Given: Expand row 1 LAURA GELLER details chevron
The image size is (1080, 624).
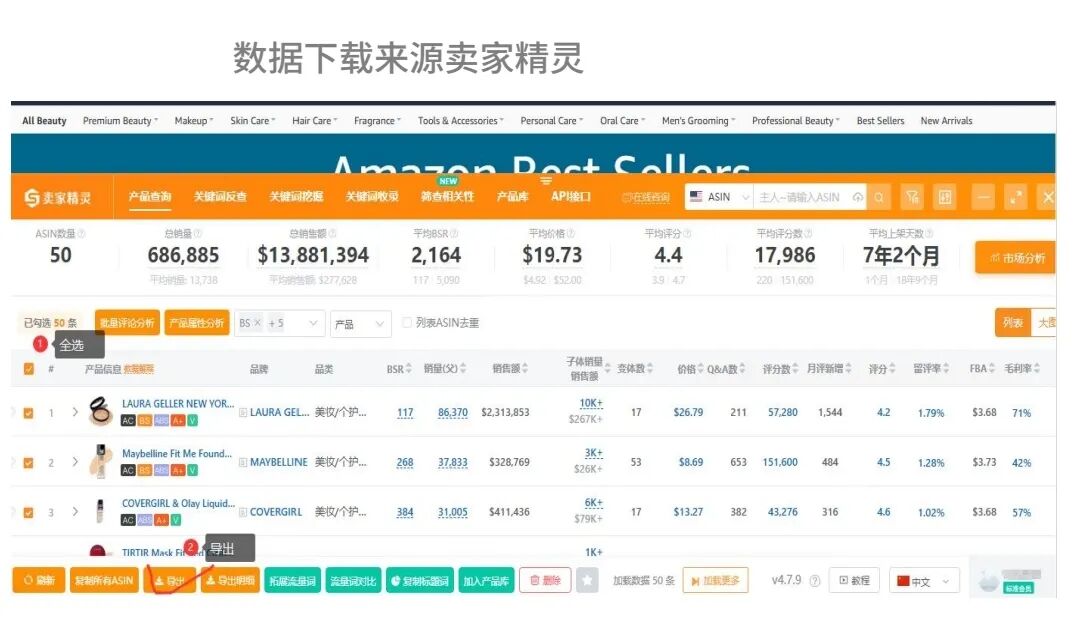Looking at the screenshot, I should pyautogui.click(x=74, y=412).
